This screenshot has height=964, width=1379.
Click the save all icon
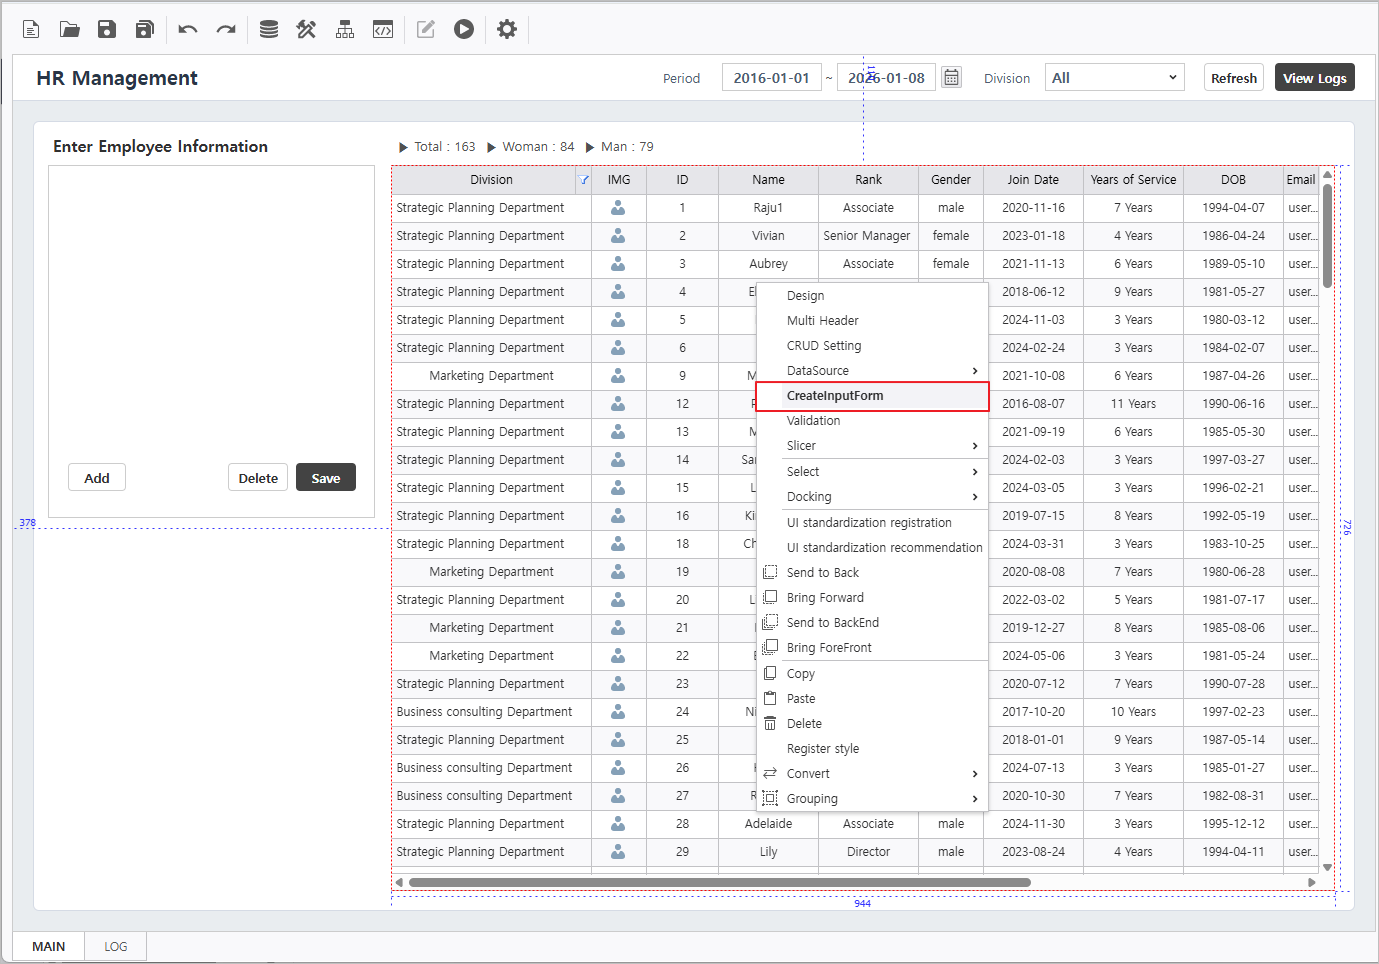point(145,29)
